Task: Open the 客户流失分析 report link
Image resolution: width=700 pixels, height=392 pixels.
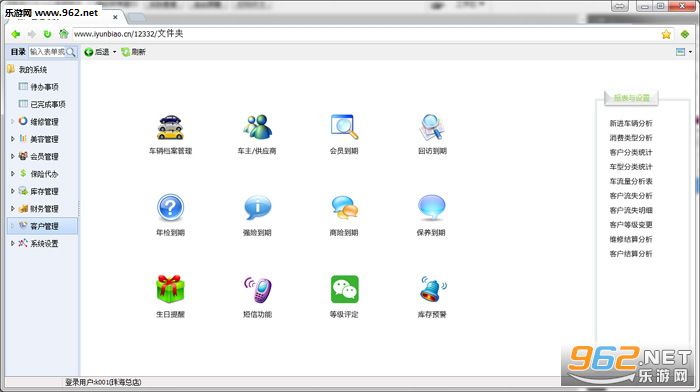Action: point(631,196)
